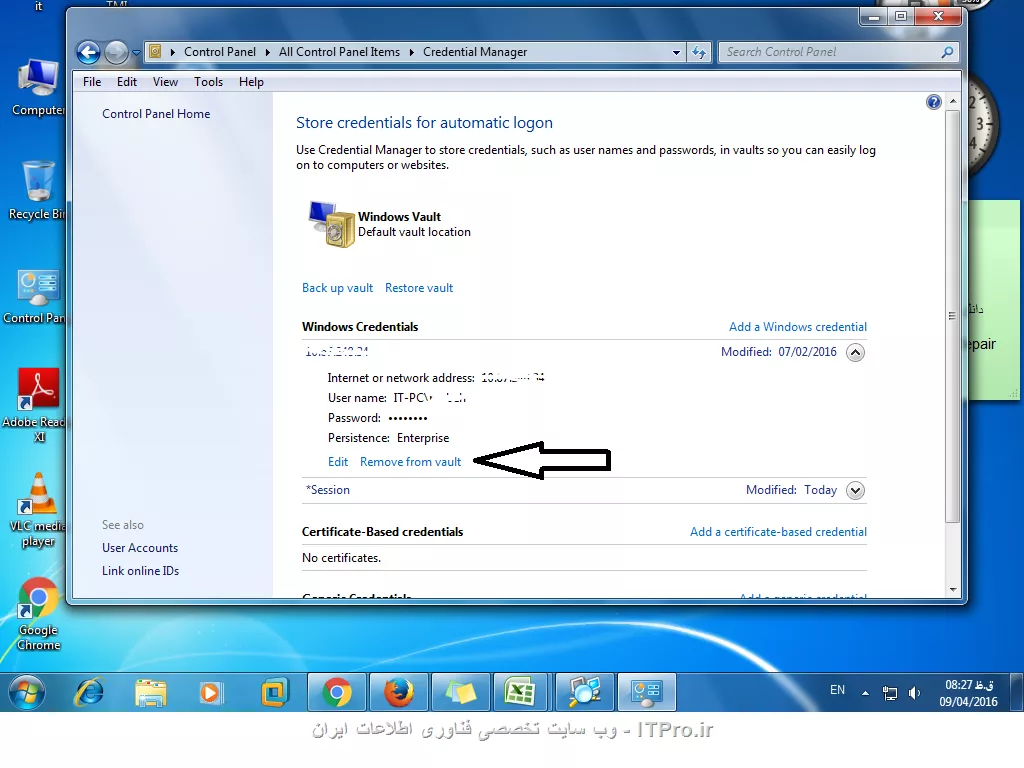Open the View menu
This screenshot has height=768, width=1024.
coord(165,82)
